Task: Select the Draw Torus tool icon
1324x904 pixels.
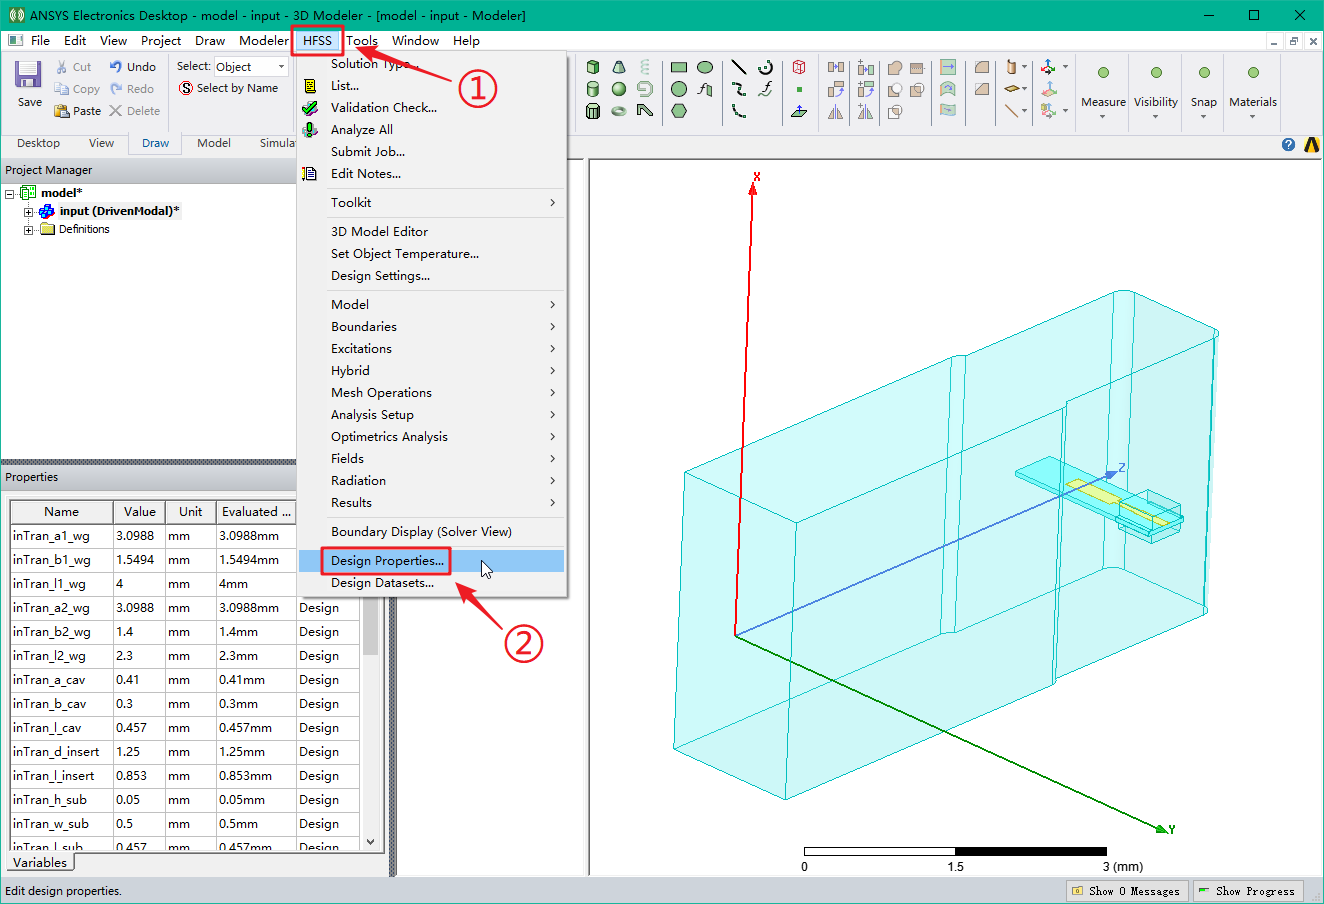Action: point(619,111)
